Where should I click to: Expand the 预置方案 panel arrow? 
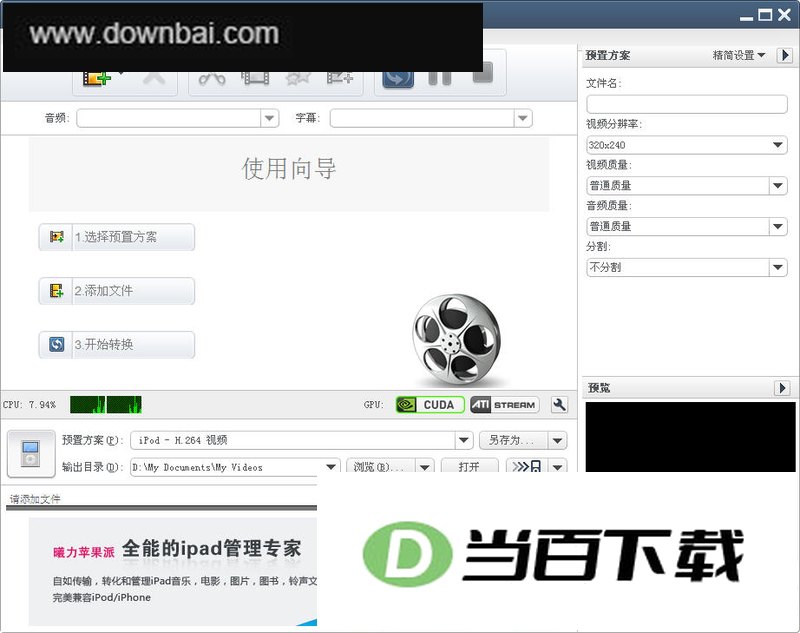(784, 55)
